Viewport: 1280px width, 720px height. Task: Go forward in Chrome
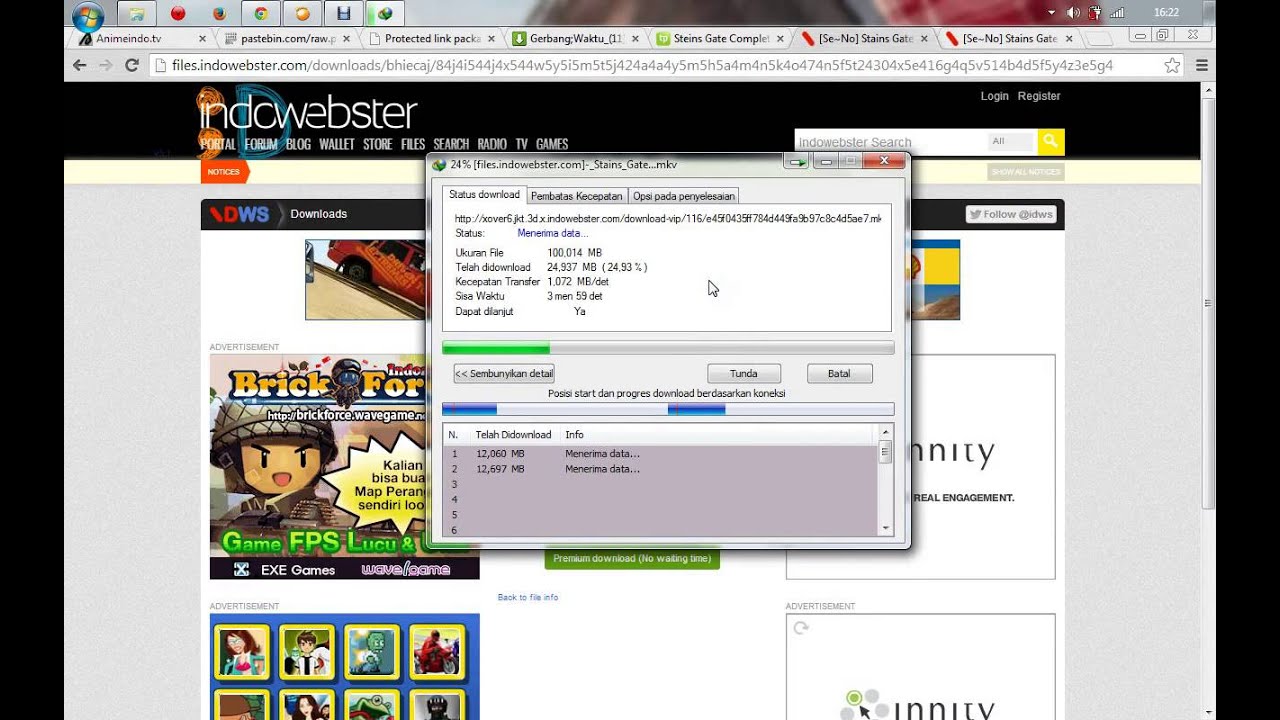point(106,65)
